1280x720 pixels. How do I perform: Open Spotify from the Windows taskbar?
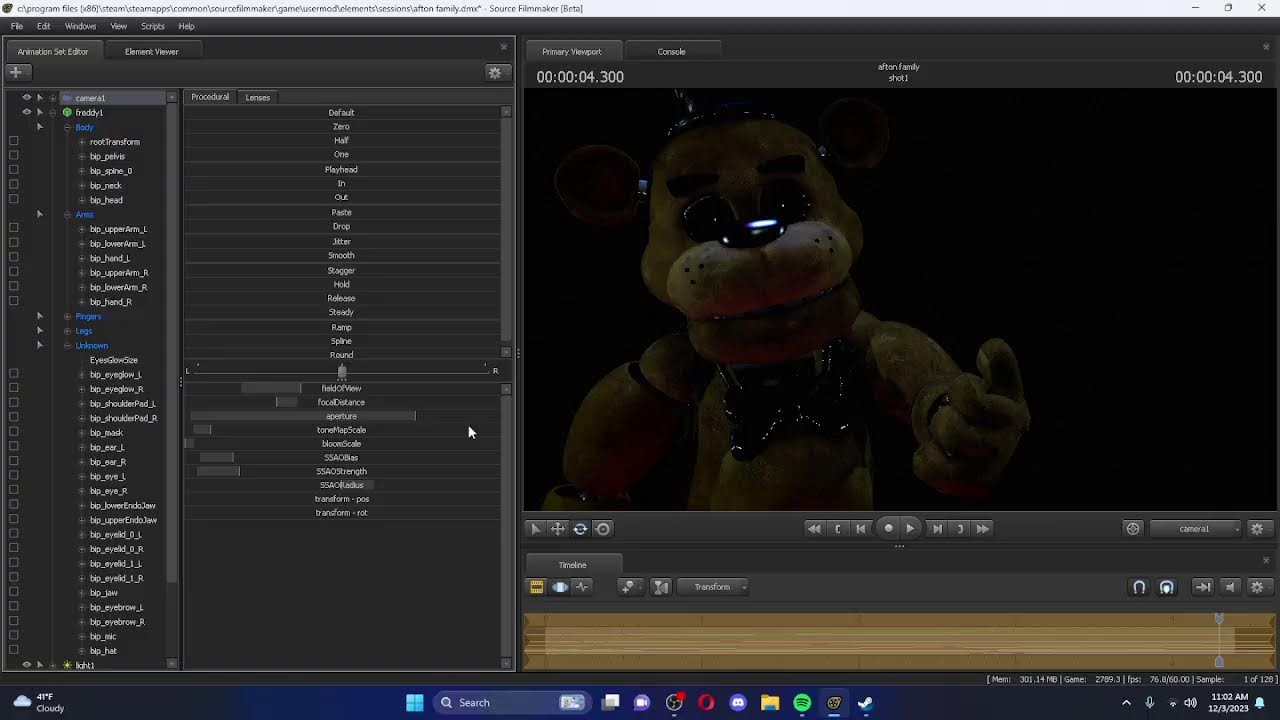802,703
